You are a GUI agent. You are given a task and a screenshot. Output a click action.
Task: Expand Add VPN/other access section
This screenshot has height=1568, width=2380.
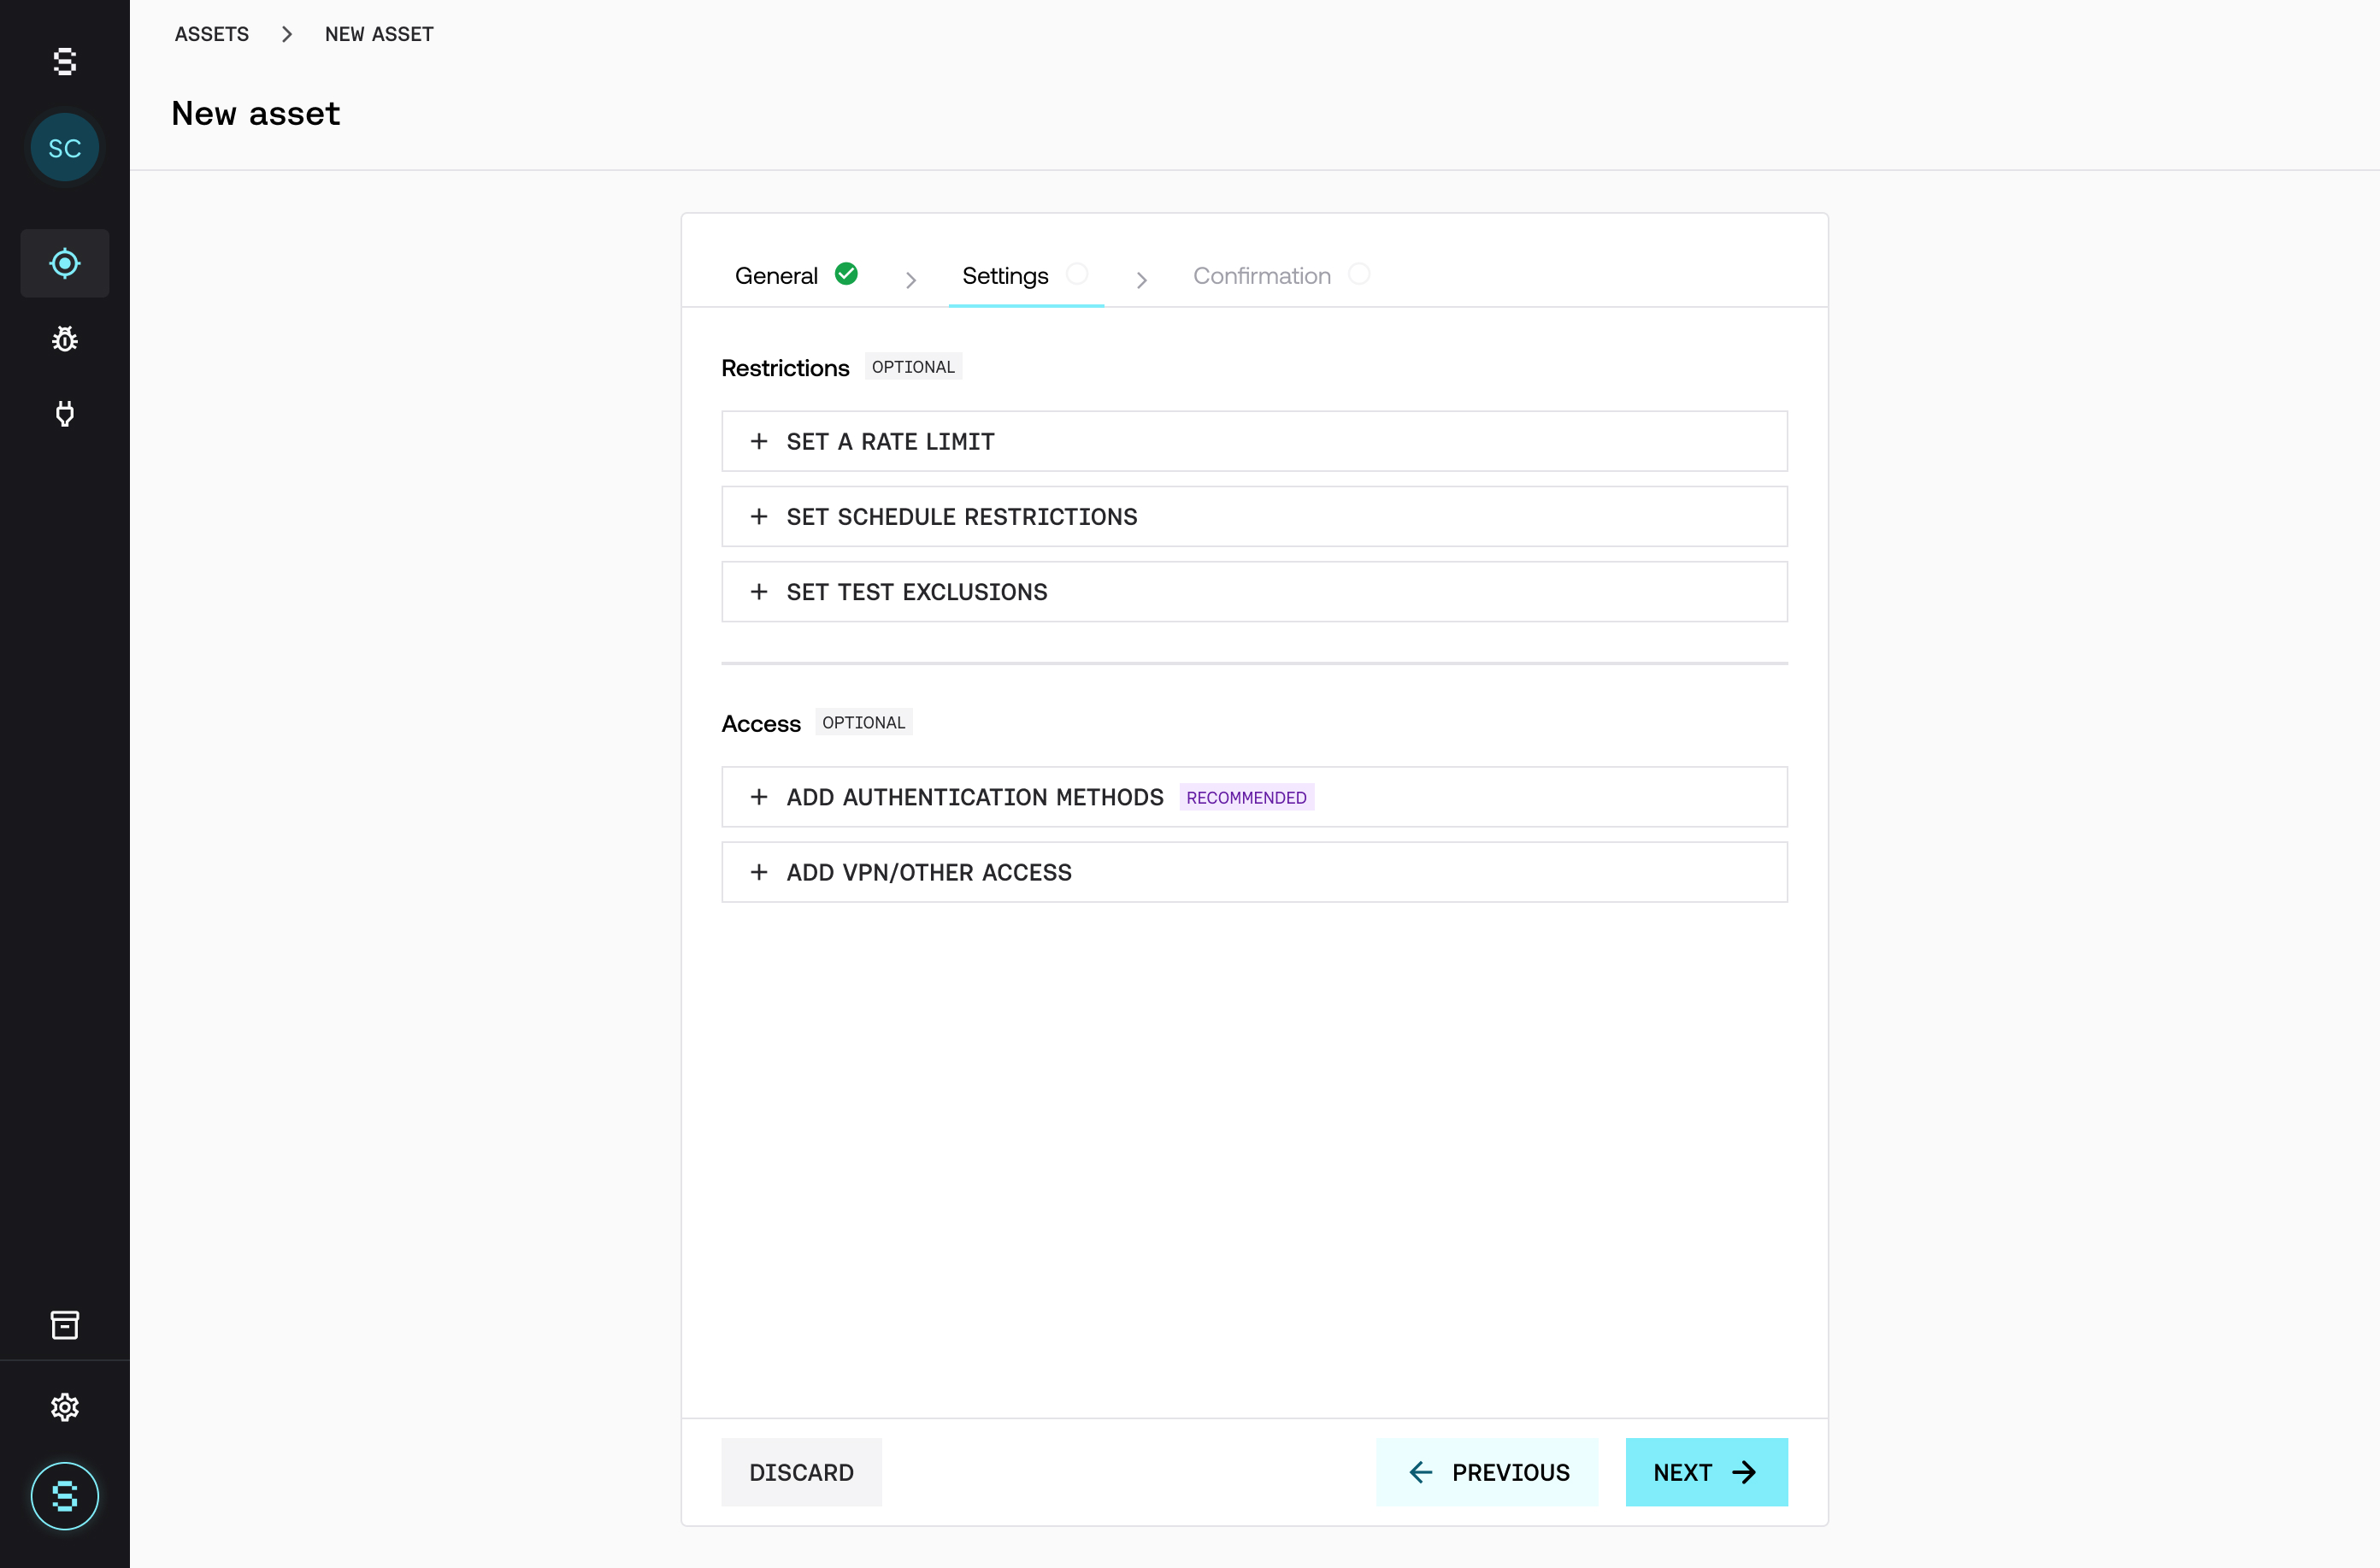coord(1254,872)
